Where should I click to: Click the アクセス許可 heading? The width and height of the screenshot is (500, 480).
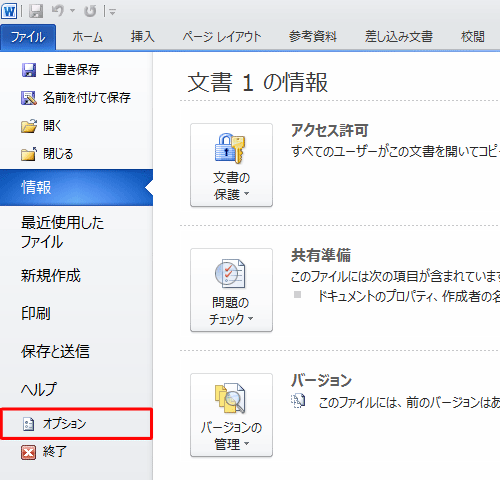[330, 130]
